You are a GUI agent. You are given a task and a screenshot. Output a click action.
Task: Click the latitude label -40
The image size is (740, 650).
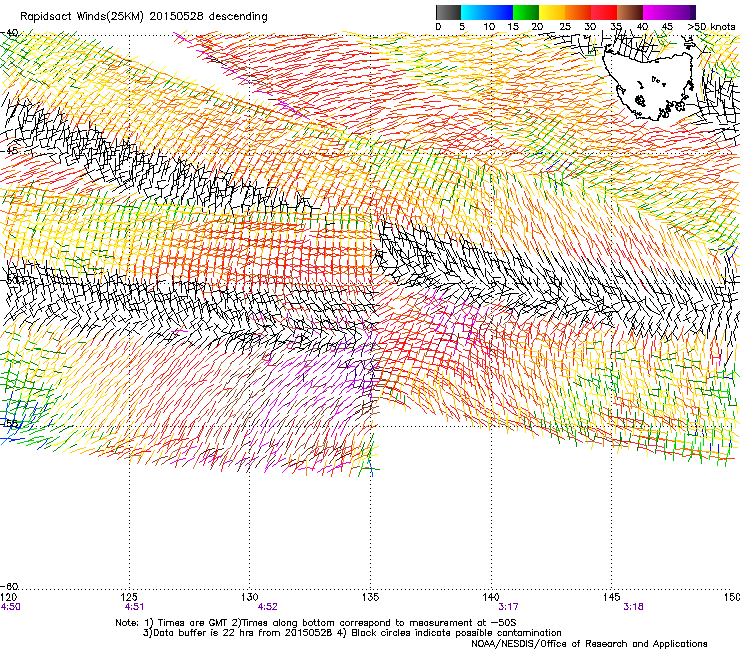coord(10,33)
